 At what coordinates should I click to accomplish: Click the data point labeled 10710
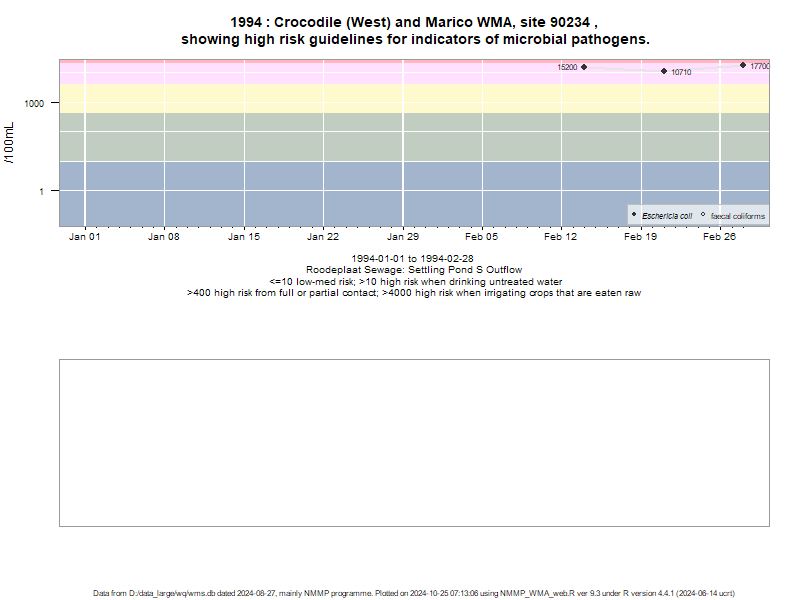point(664,71)
